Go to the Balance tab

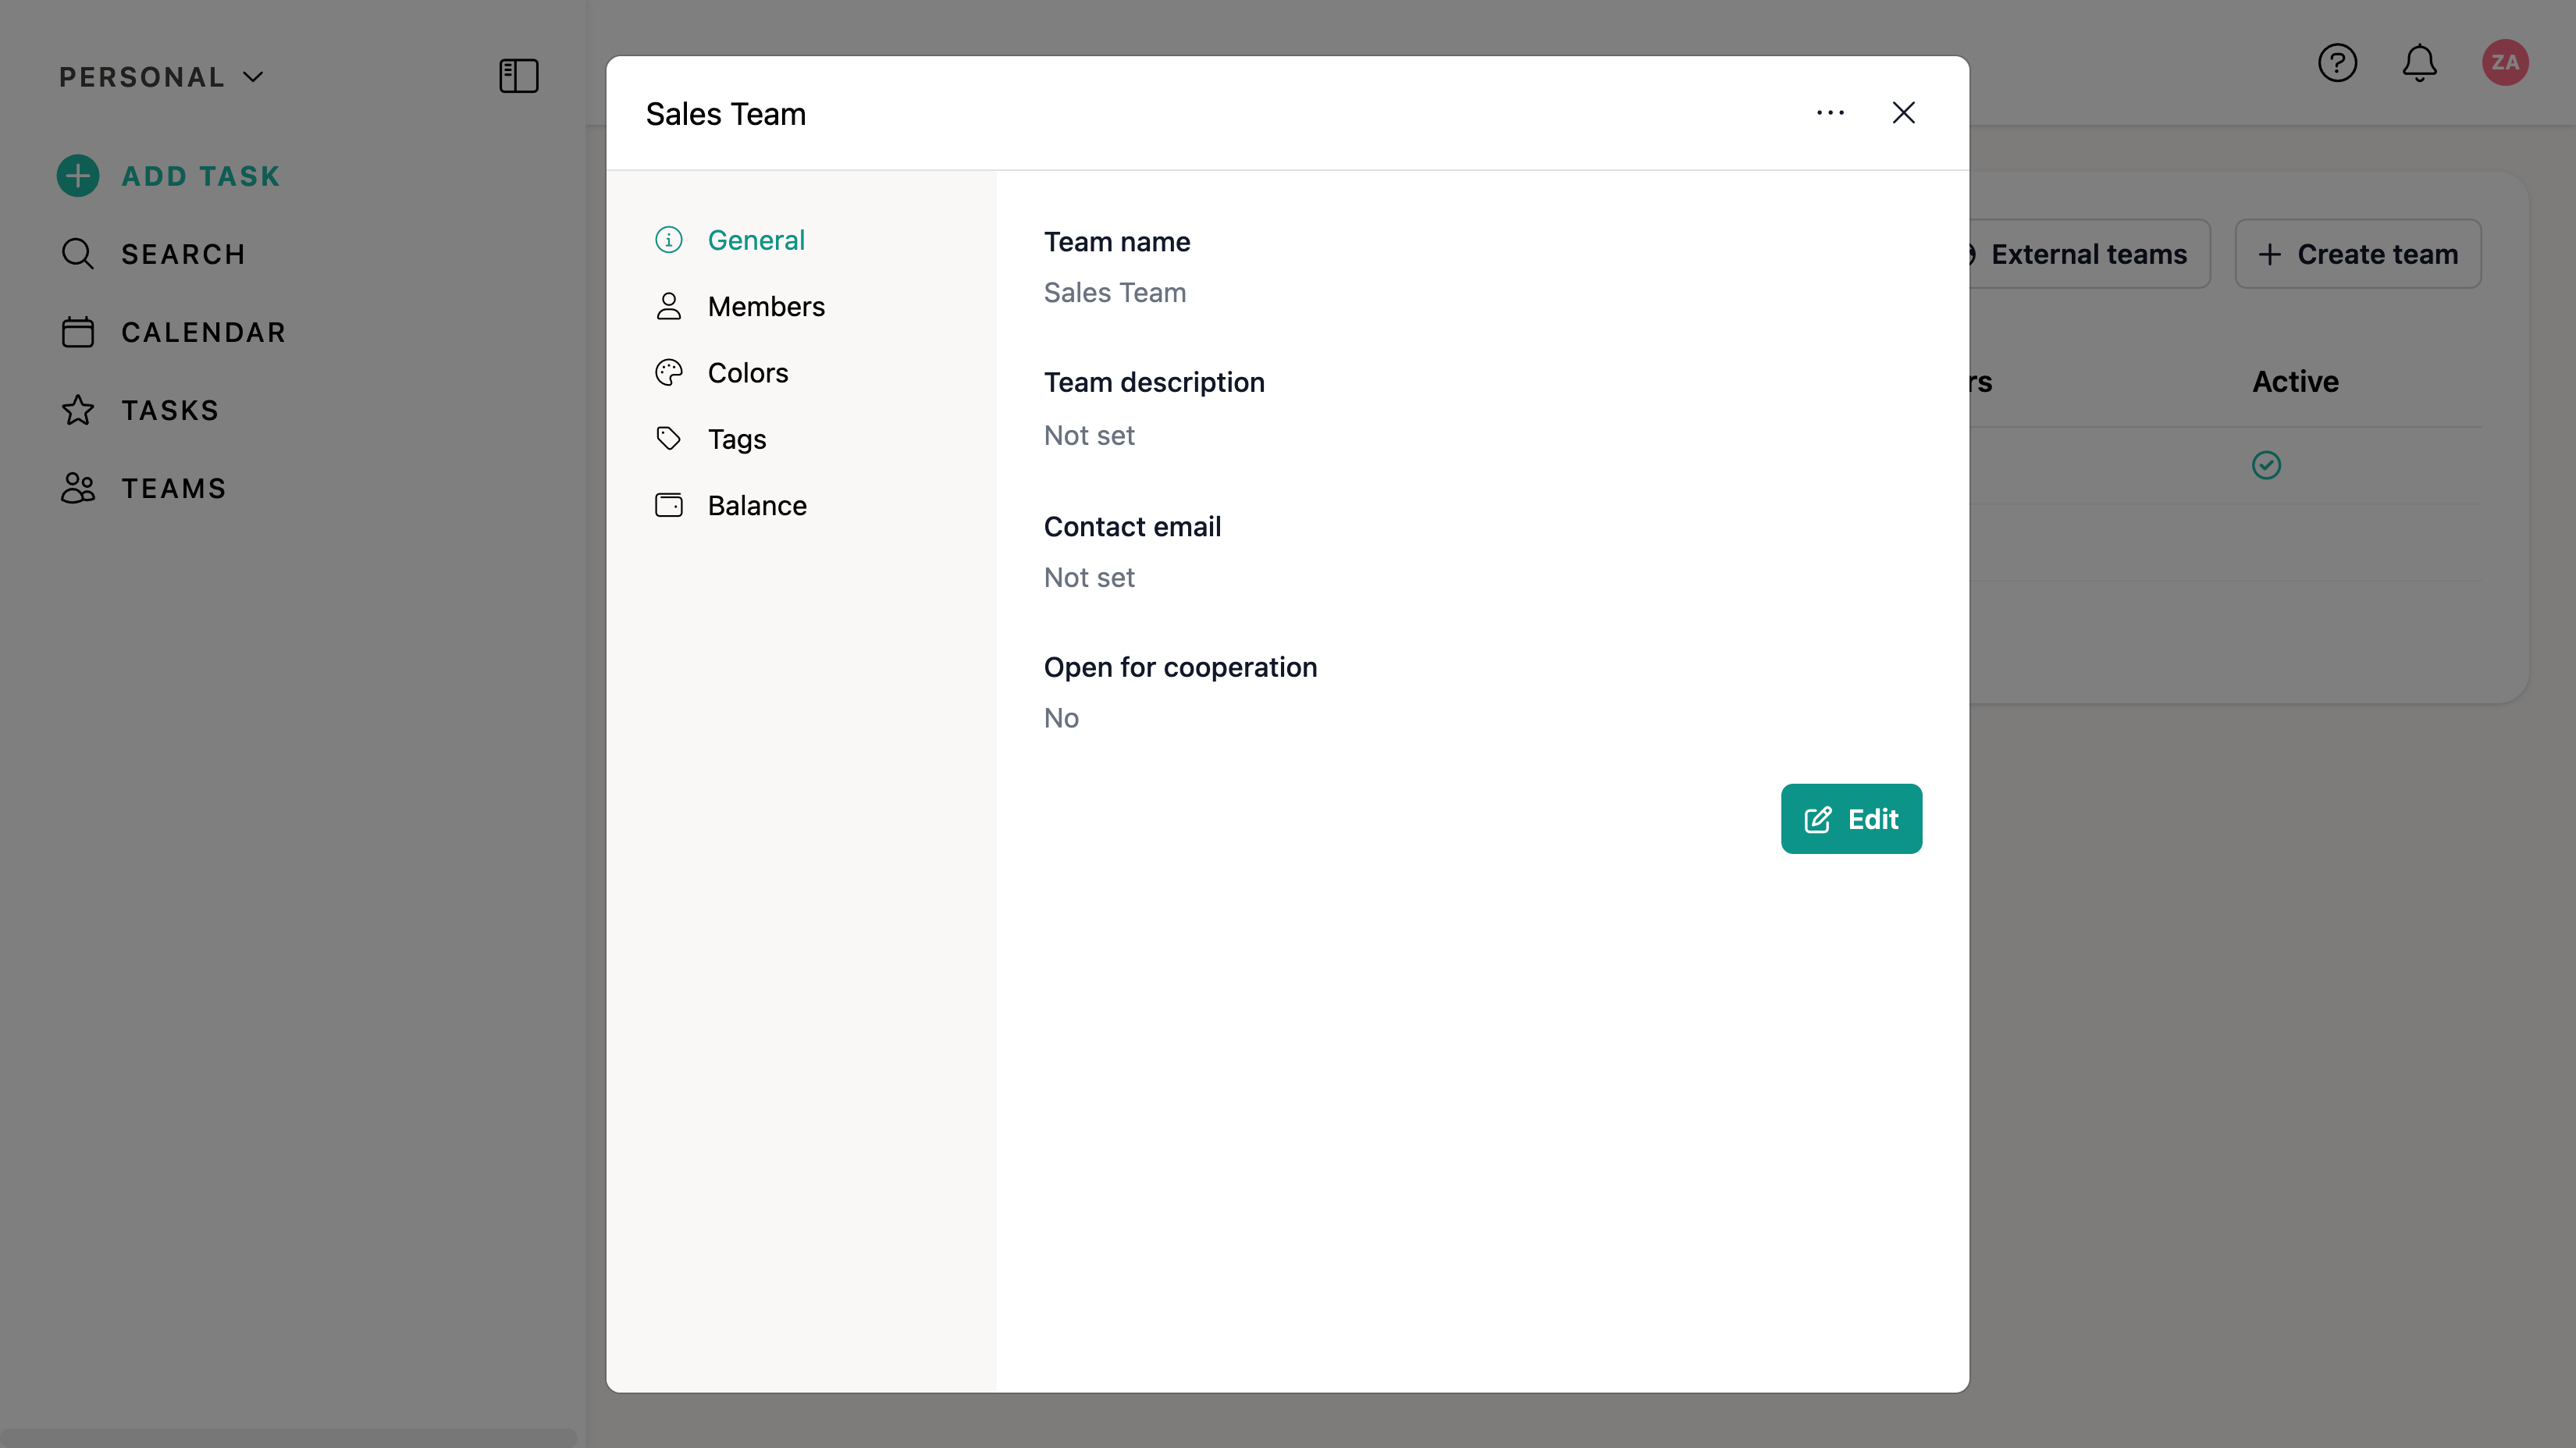point(756,505)
